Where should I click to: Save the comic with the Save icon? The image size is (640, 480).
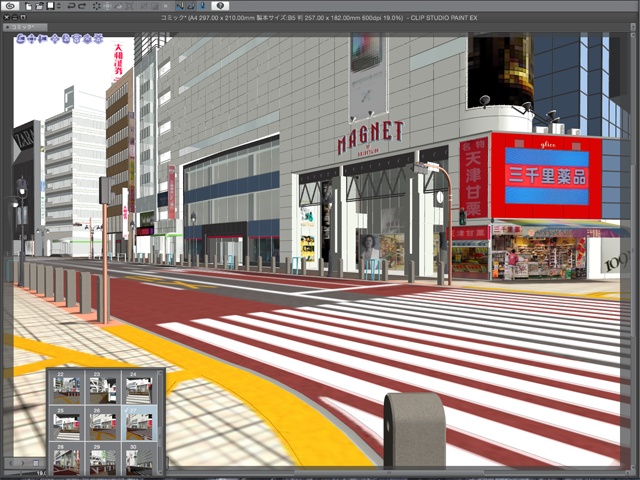(51, 6)
